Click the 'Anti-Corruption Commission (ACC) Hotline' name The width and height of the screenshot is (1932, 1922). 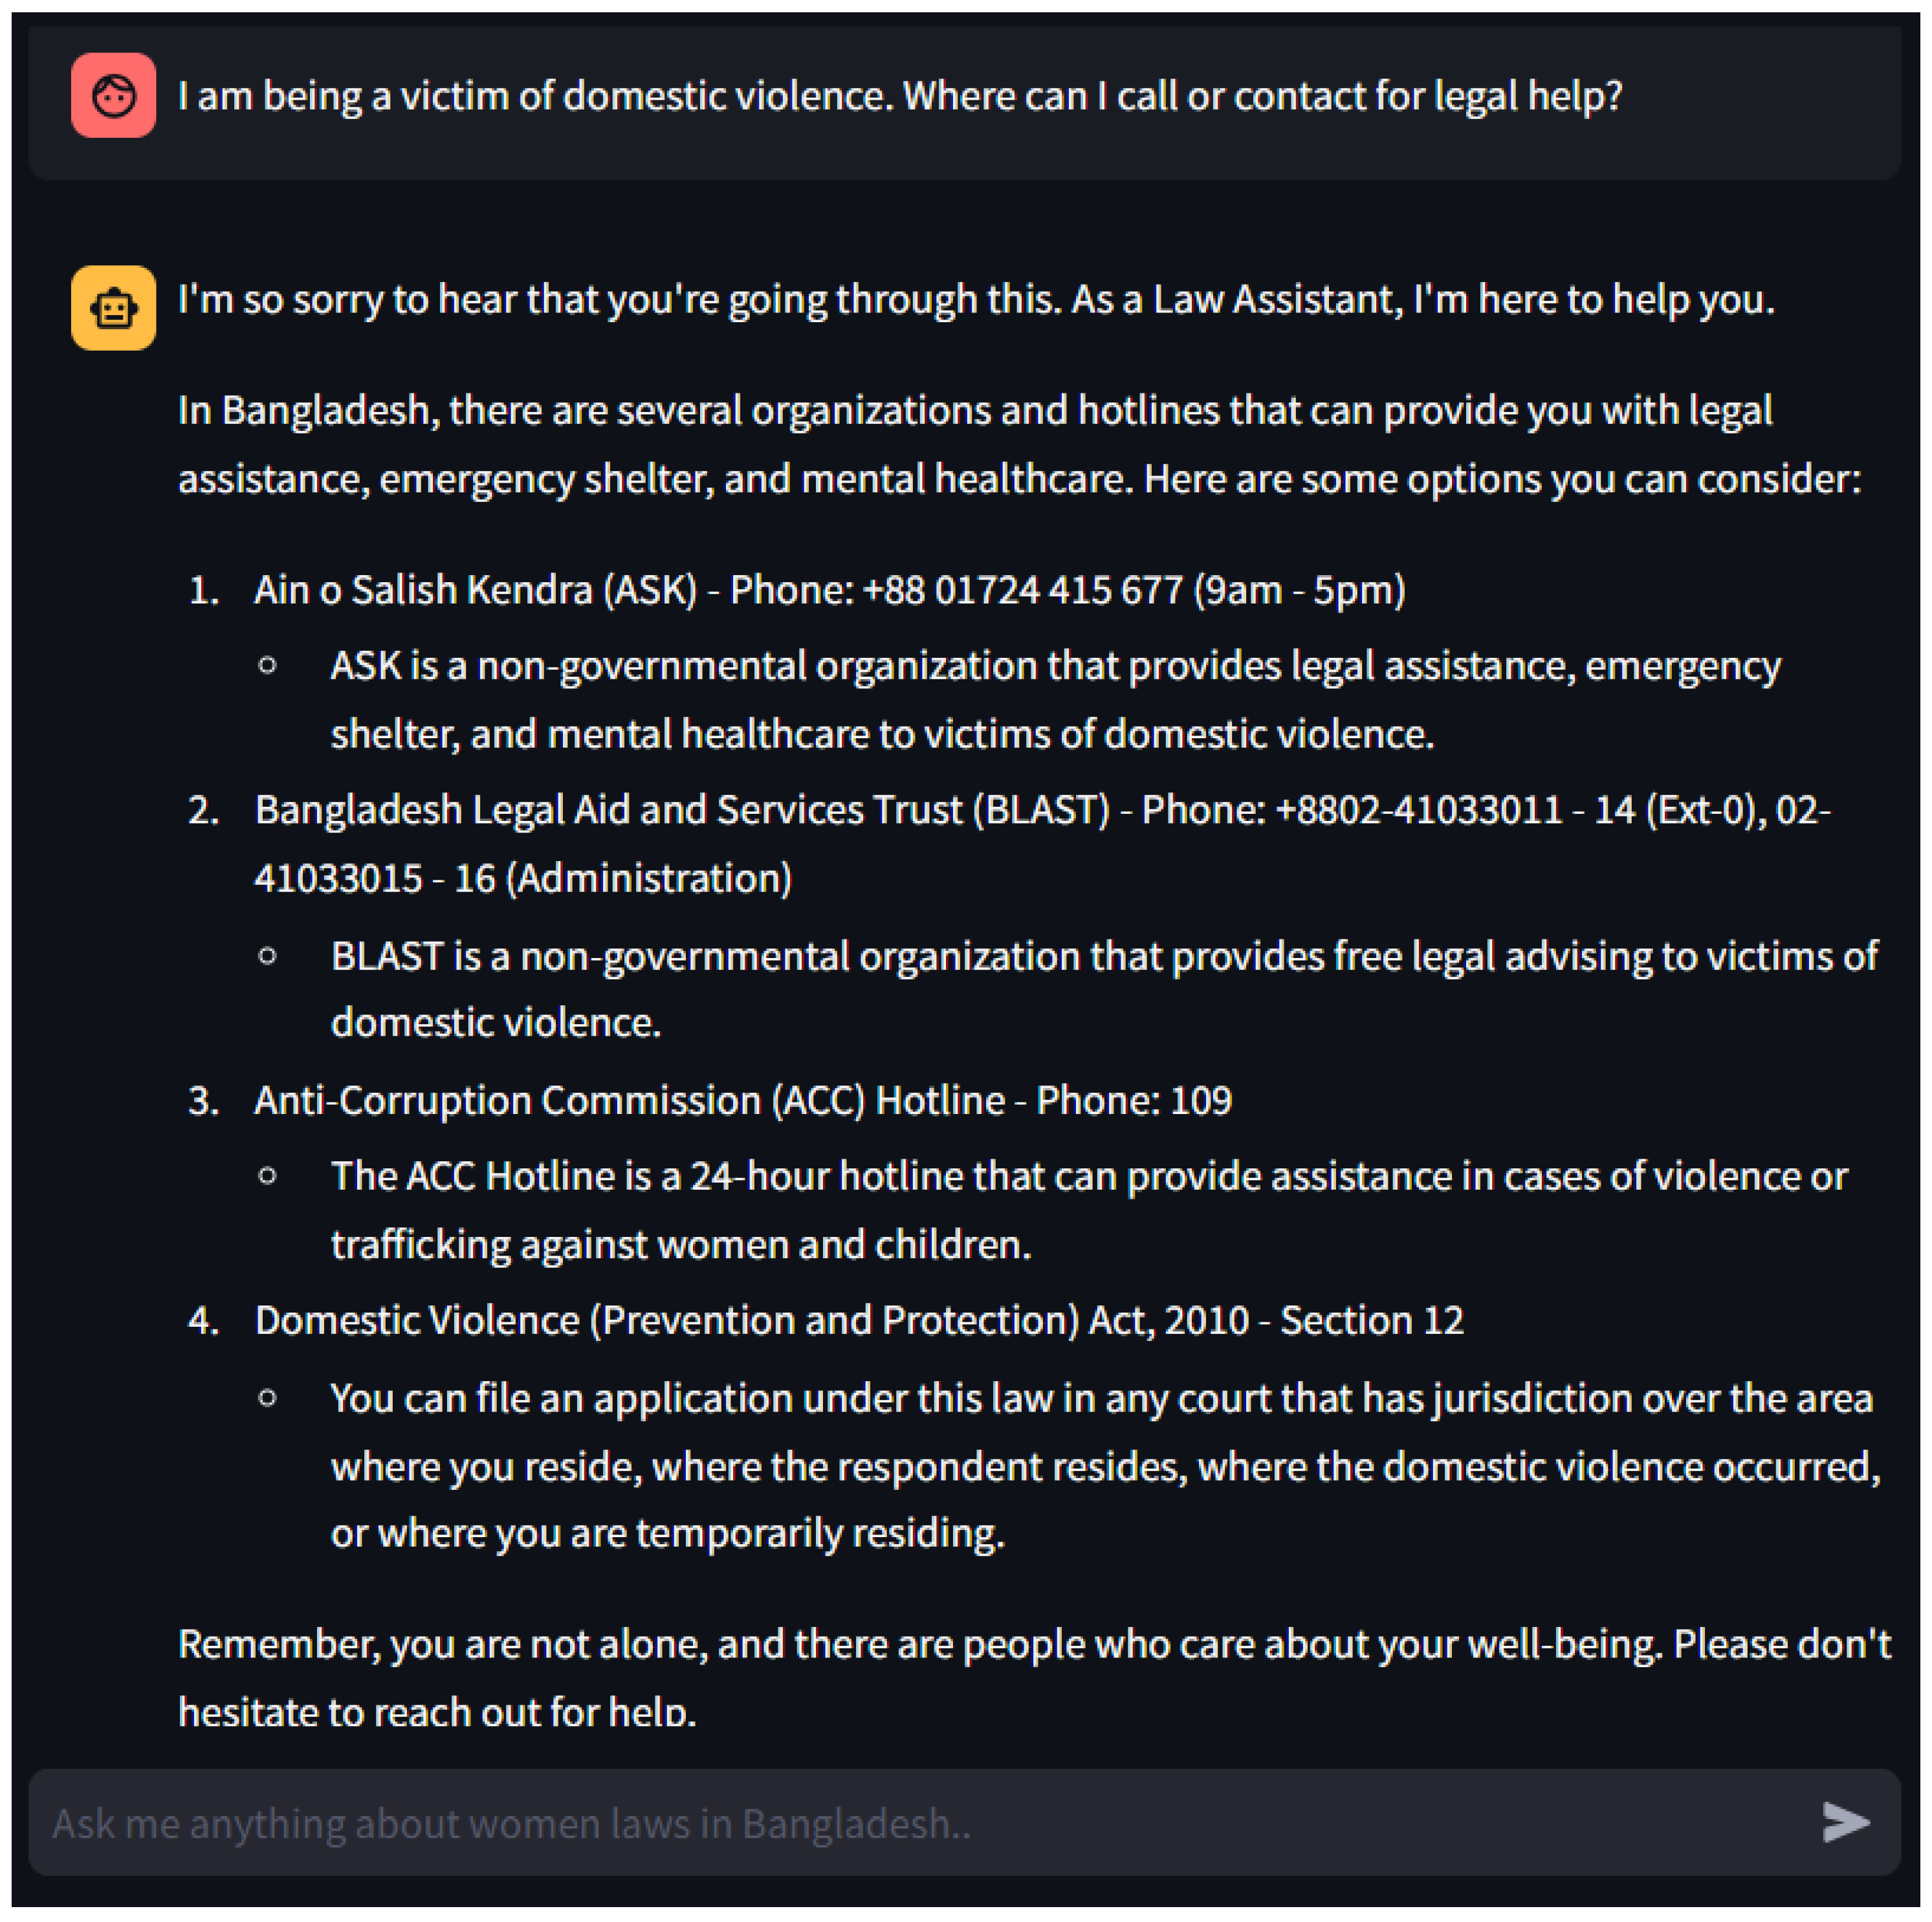(629, 1100)
